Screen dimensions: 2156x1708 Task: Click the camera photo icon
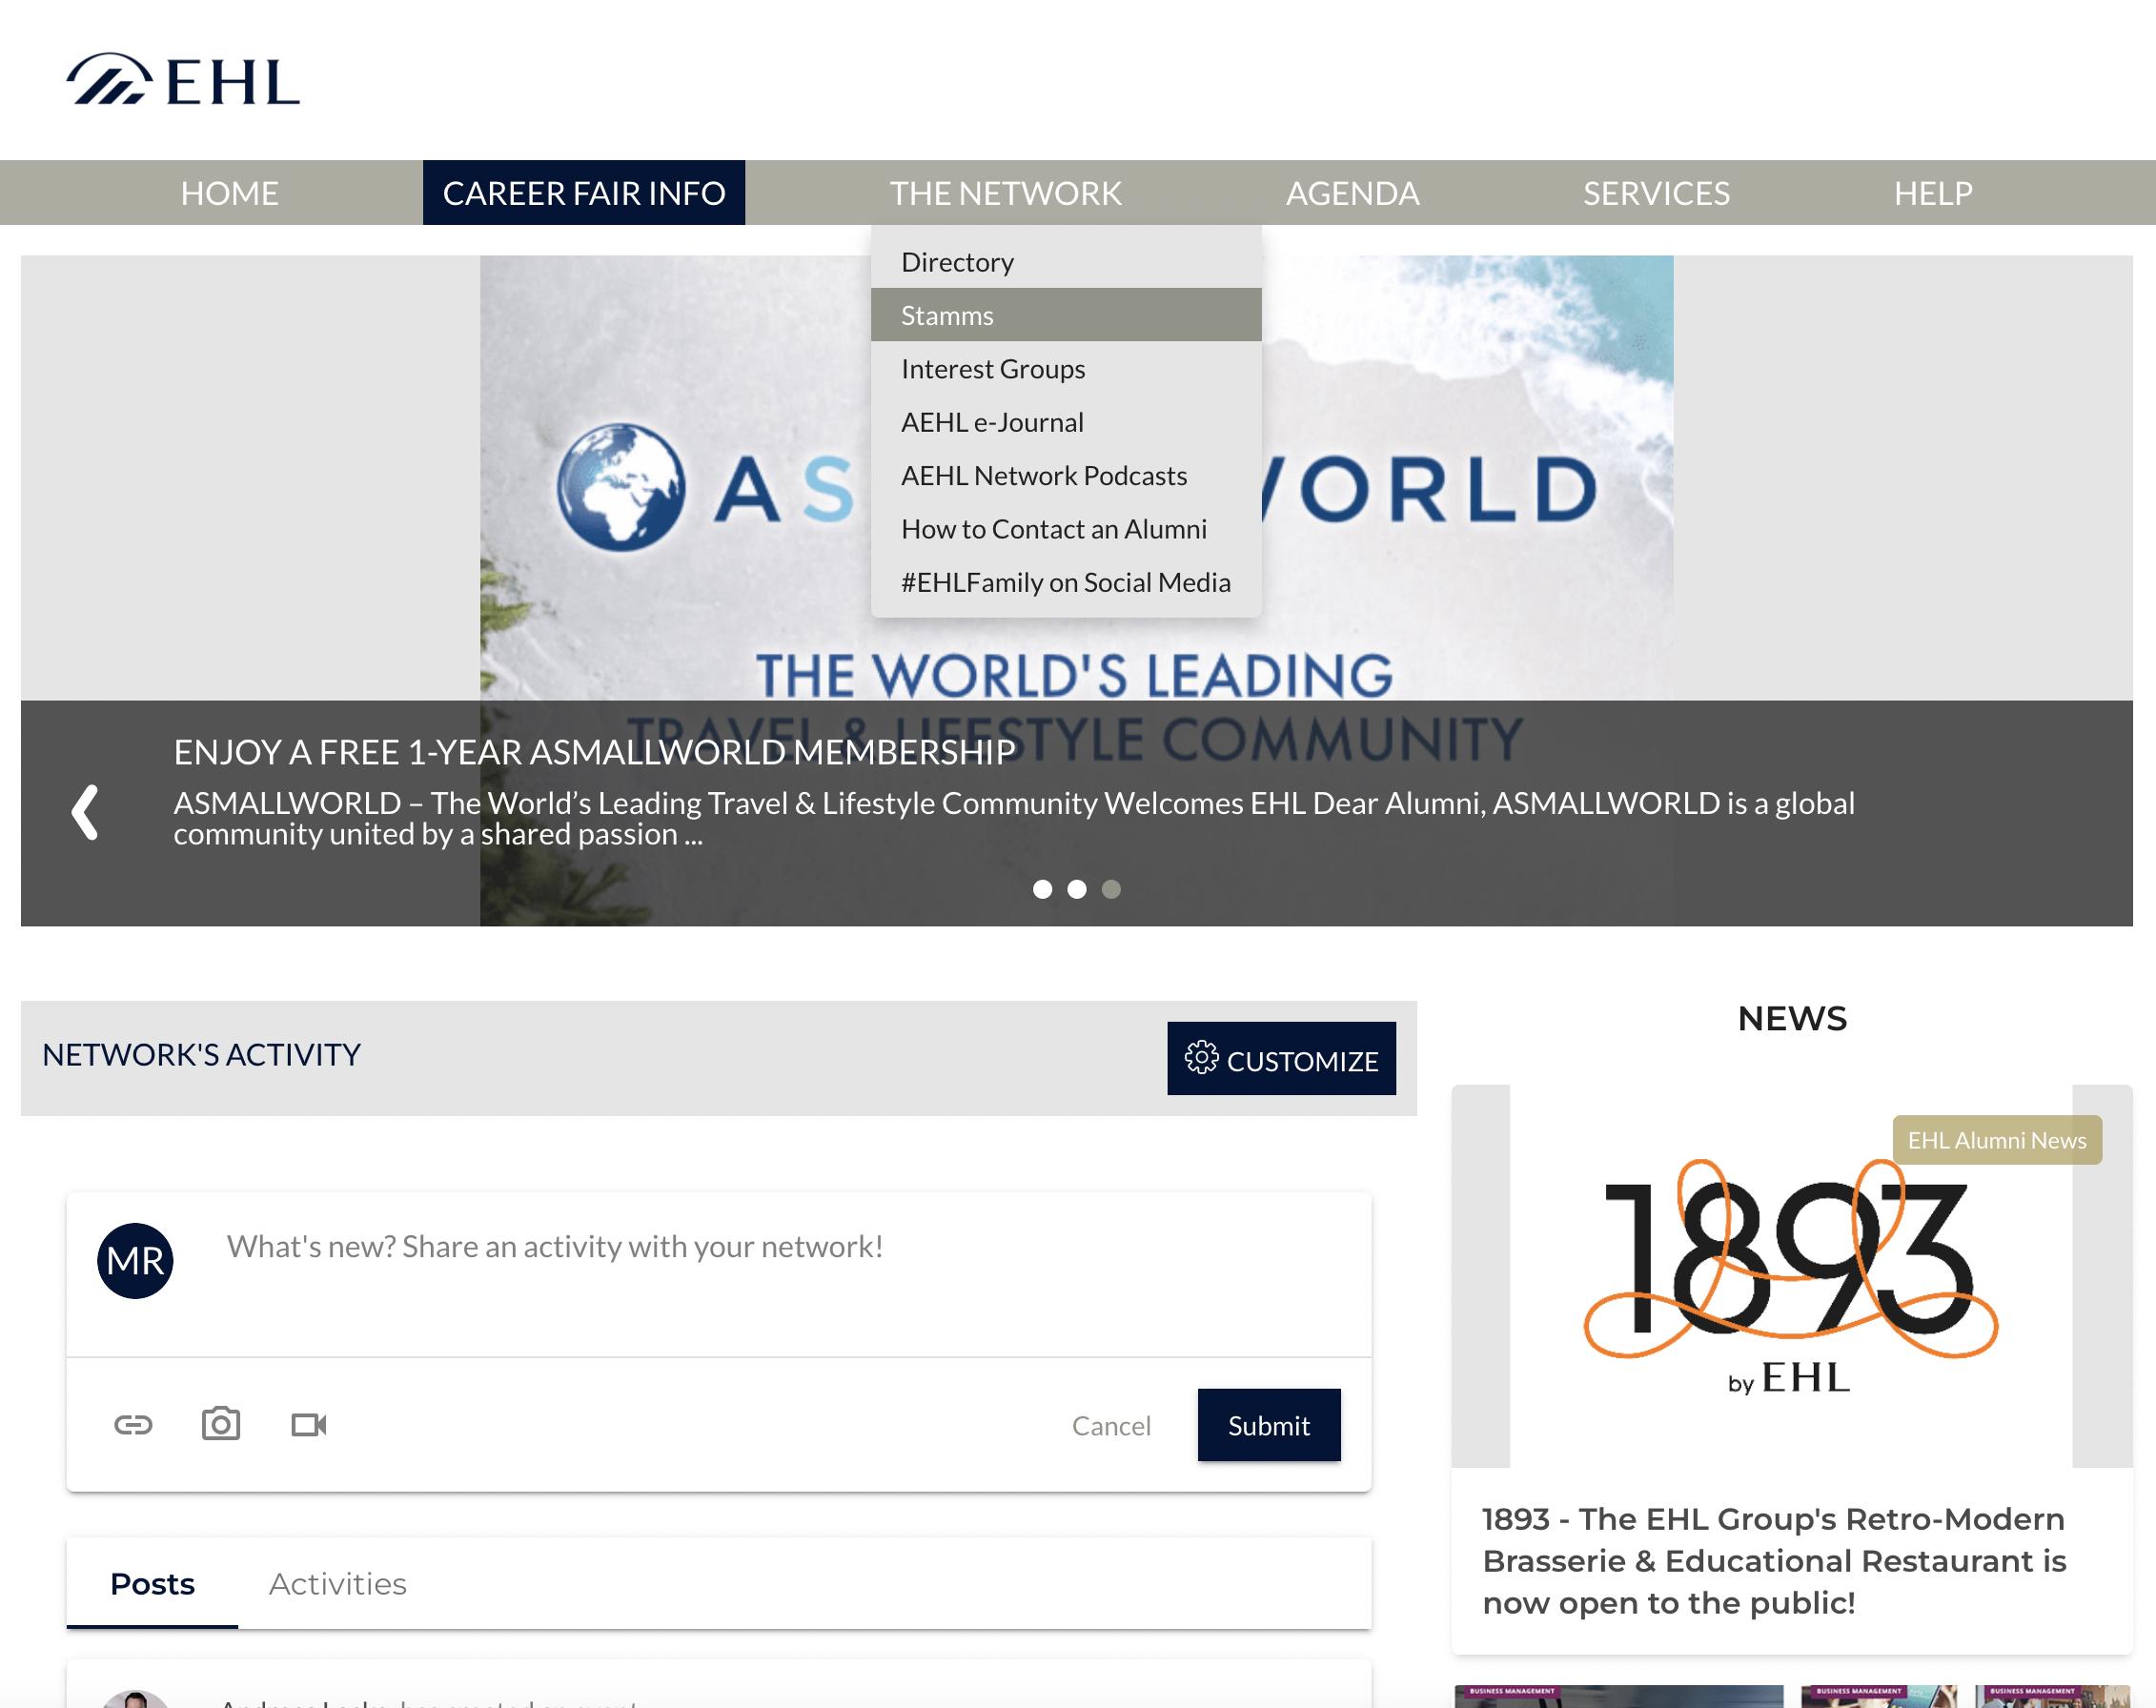click(221, 1424)
